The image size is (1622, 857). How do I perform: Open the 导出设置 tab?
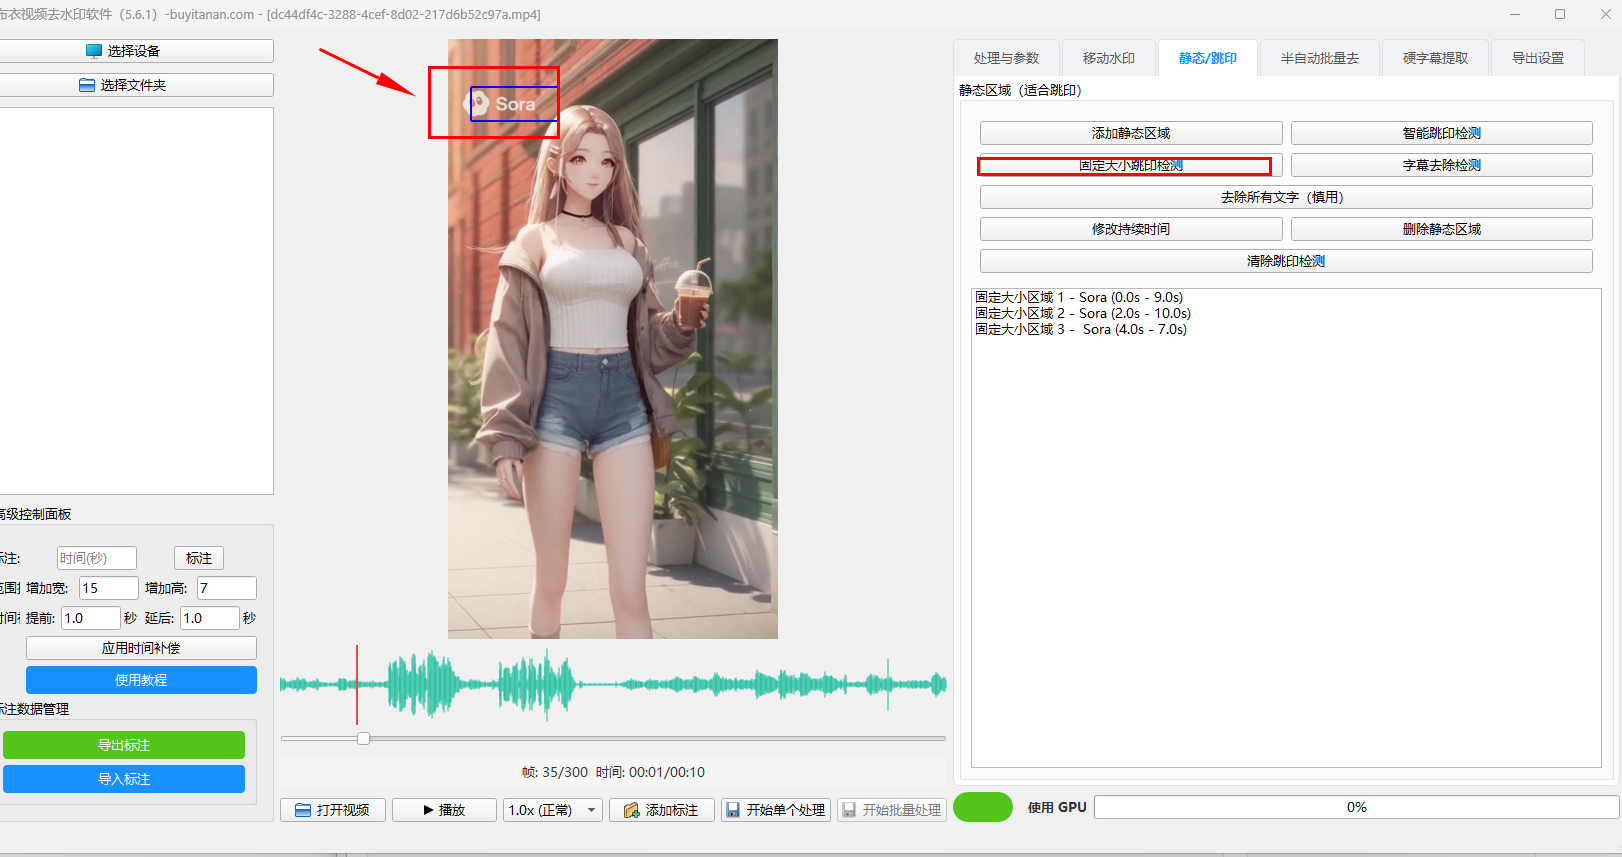point(1537,58)
